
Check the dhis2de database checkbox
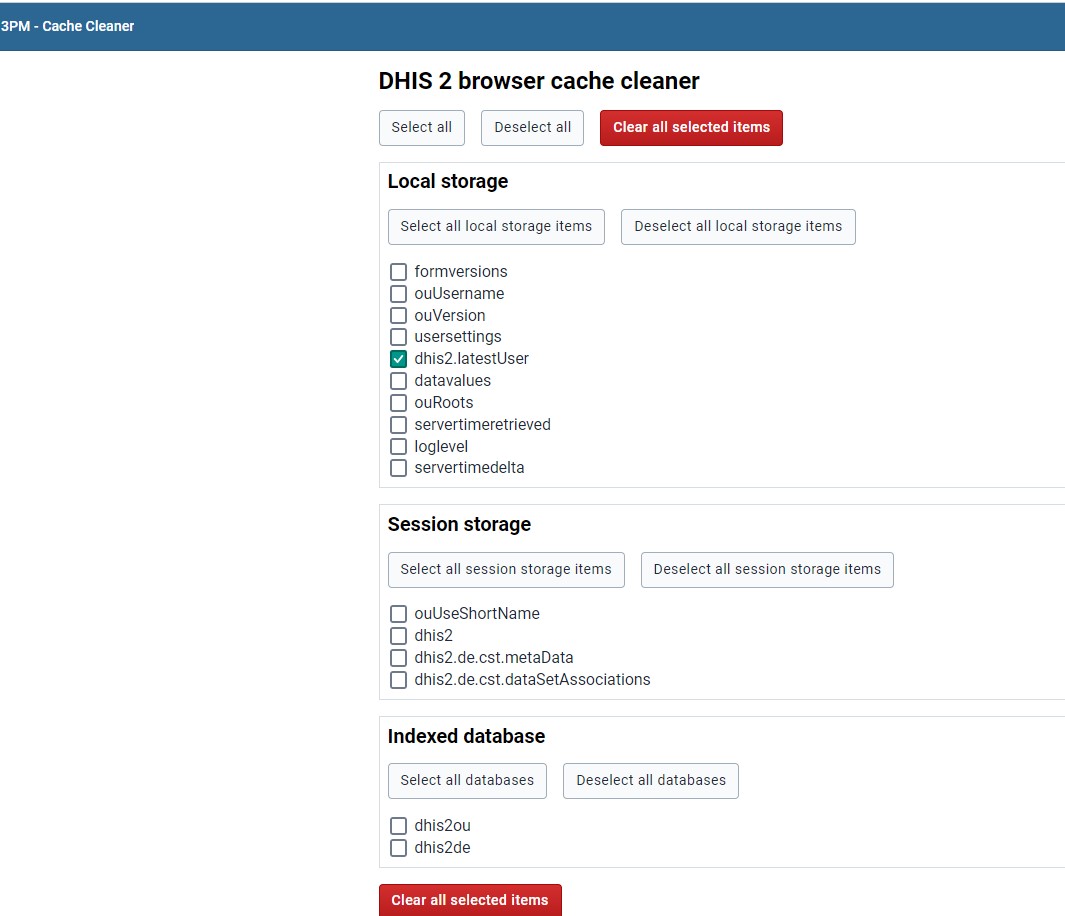(399, 848)
